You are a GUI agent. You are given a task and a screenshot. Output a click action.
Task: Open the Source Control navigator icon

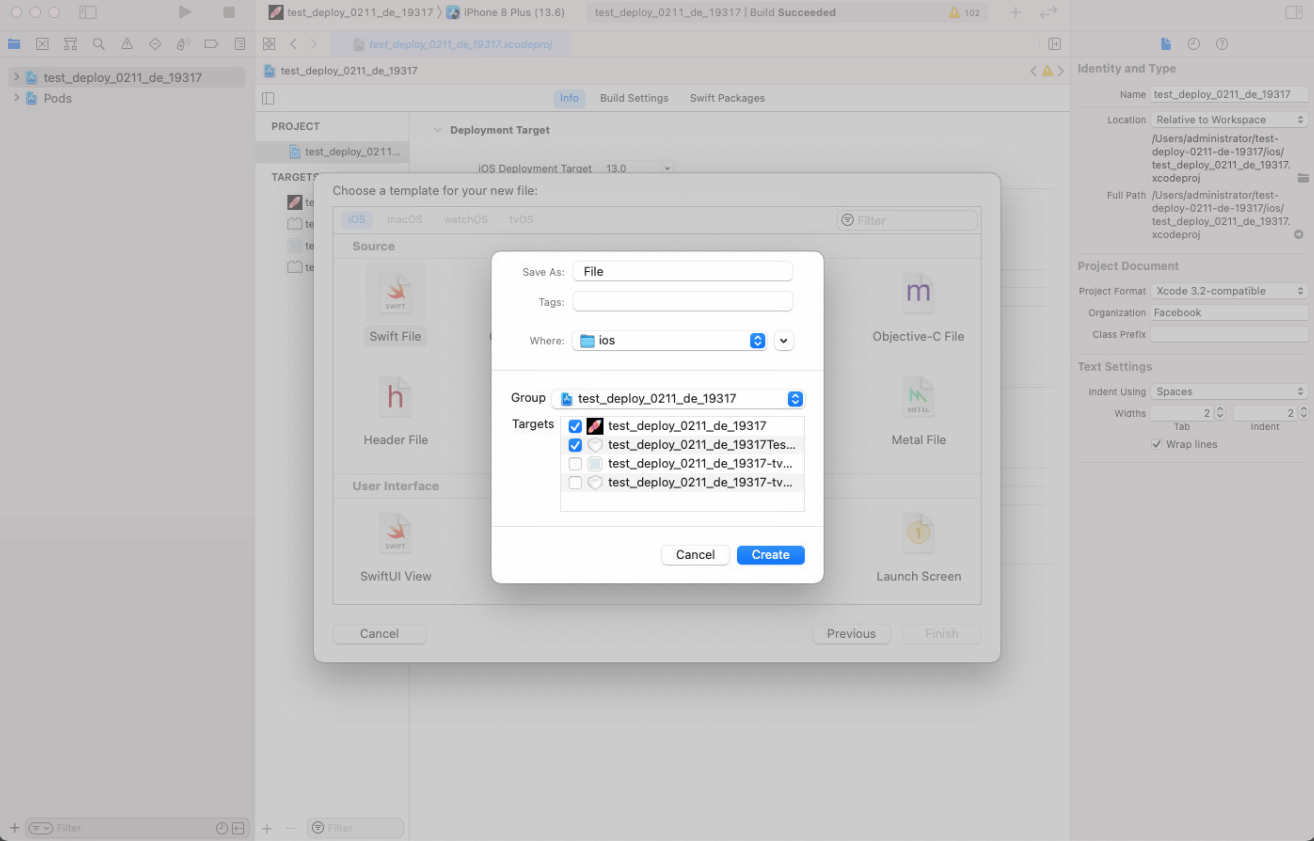tap(42, 44)
